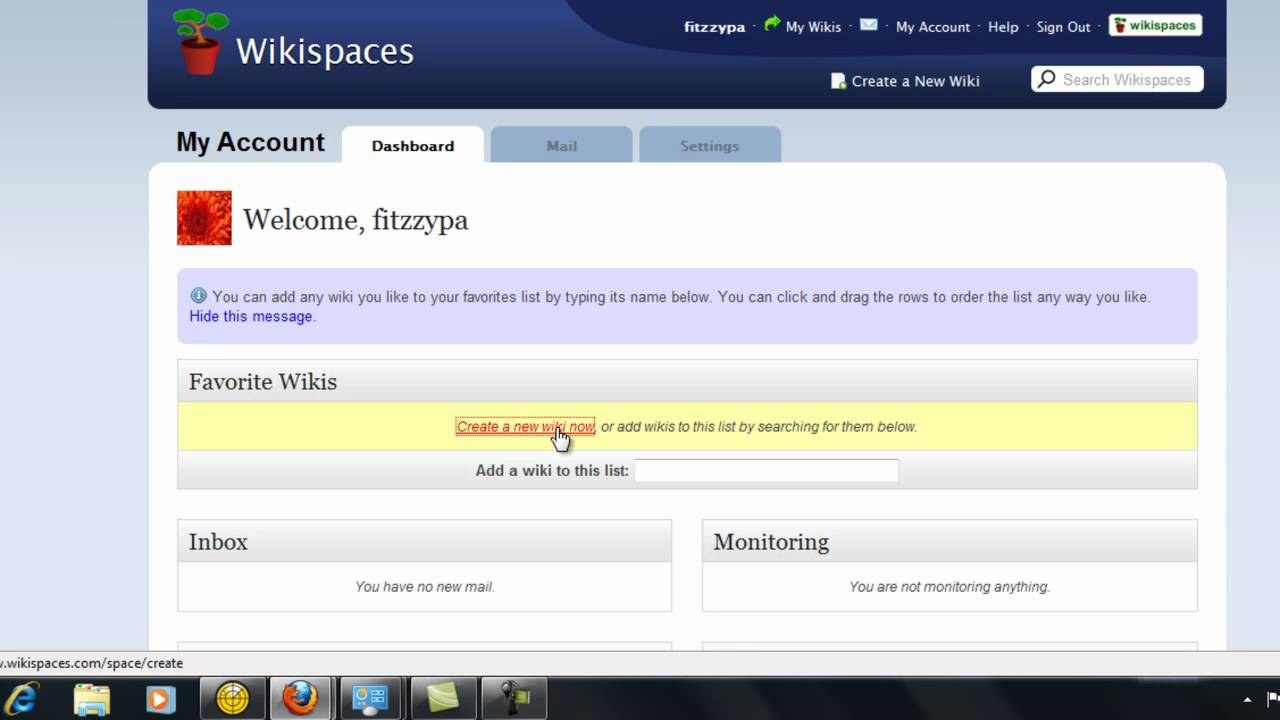Click the green arrow My Wikis icon
This screenshot has width=1280, height=720.
772,23
